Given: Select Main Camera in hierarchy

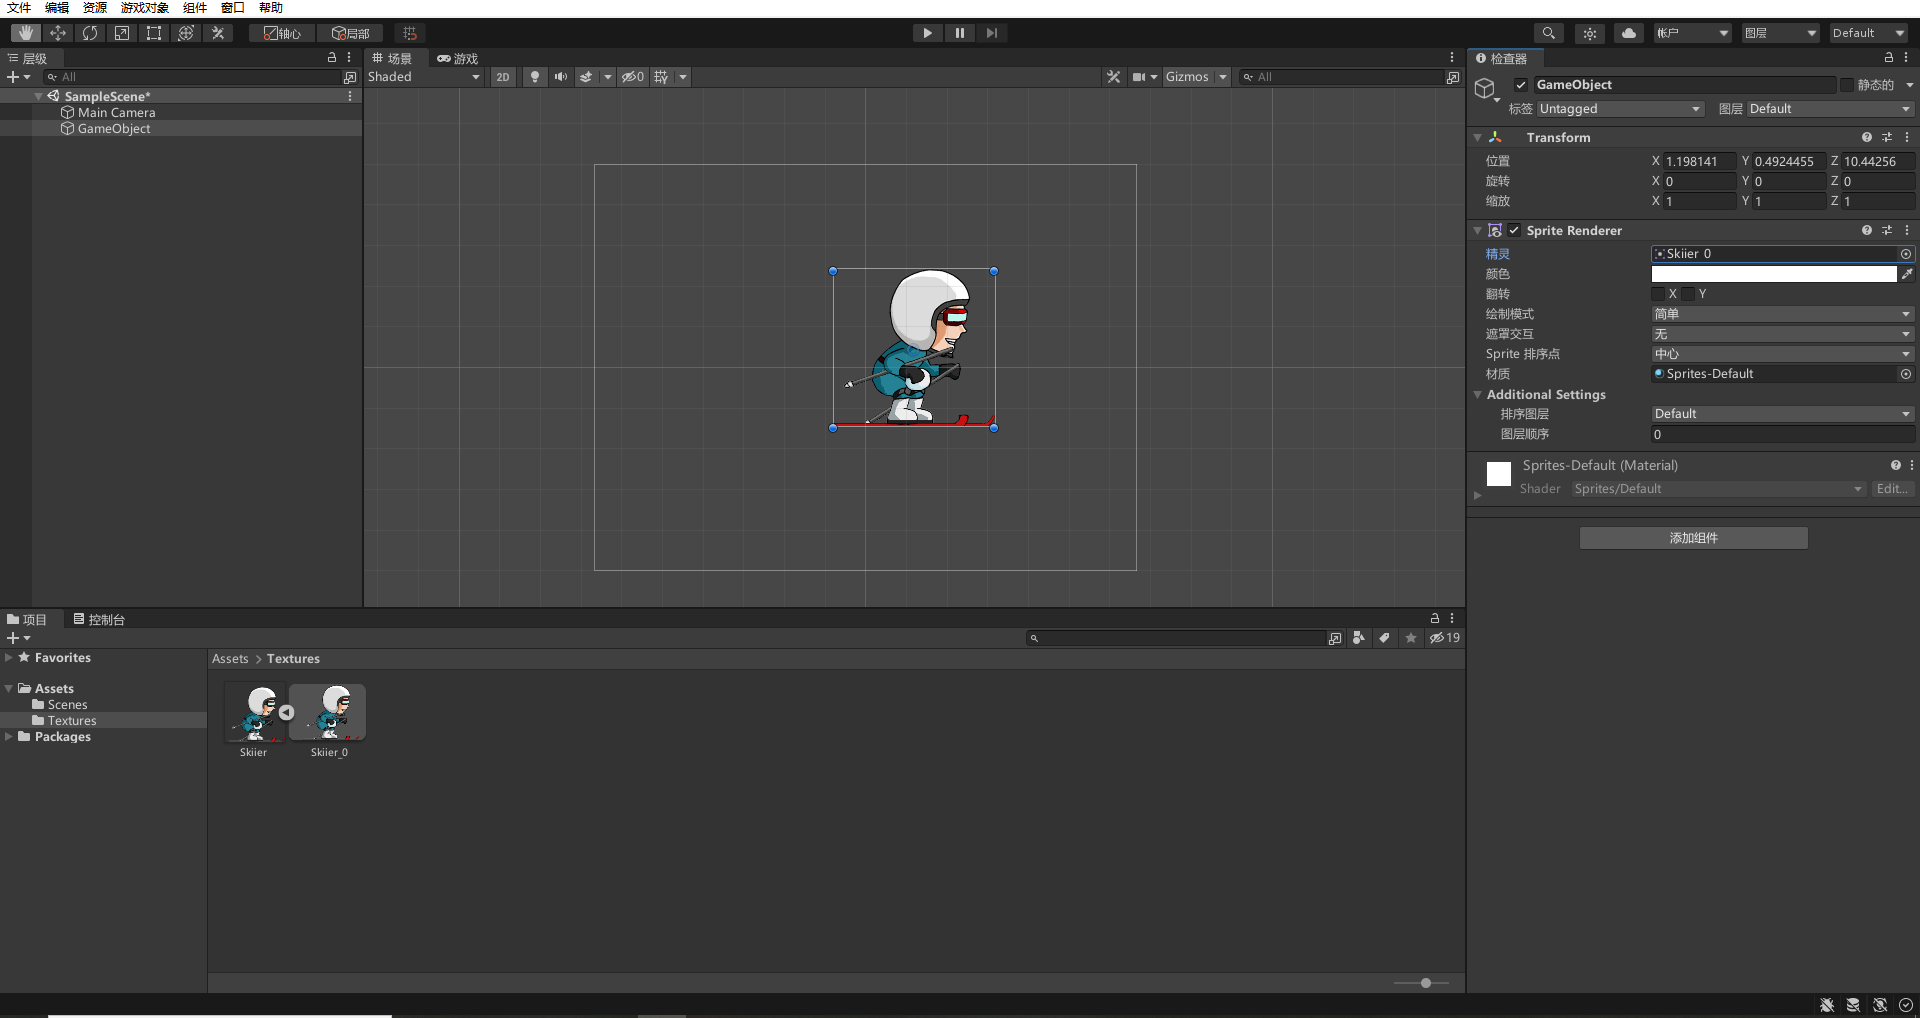Looking at the screenshot, I should click(117, 113).
